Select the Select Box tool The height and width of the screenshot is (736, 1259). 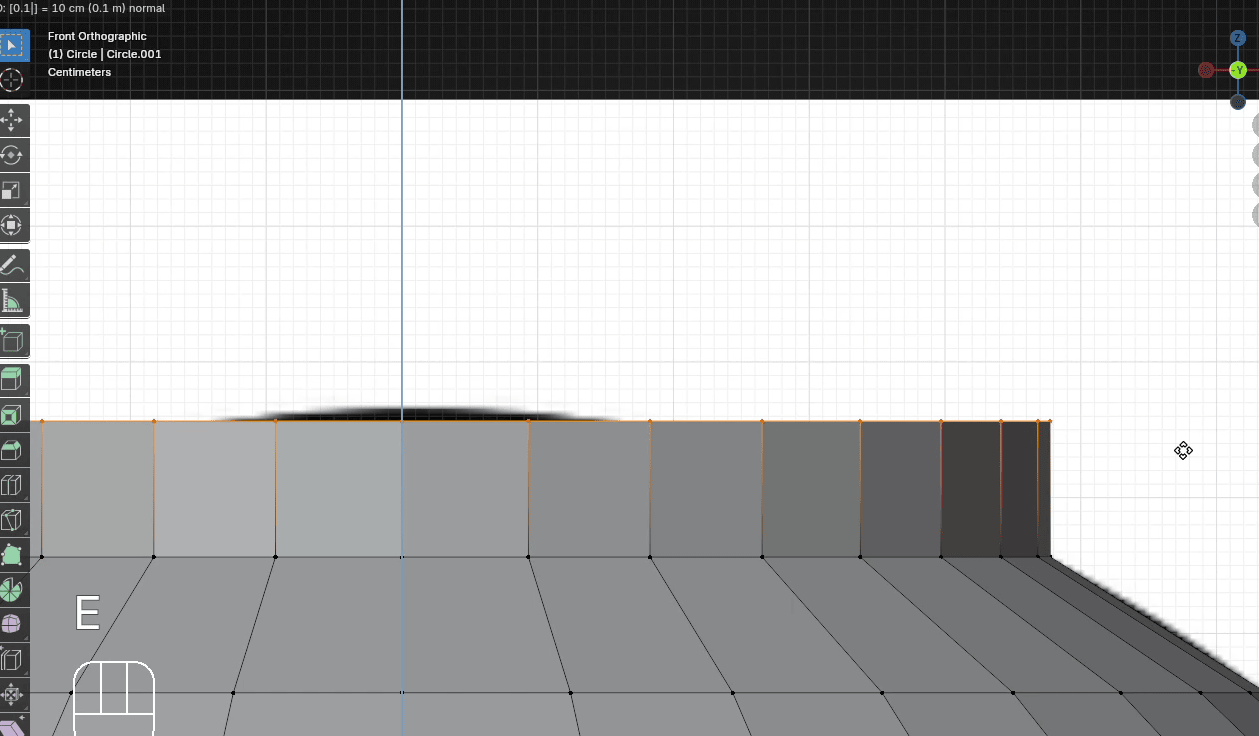[x=12, y=46]
